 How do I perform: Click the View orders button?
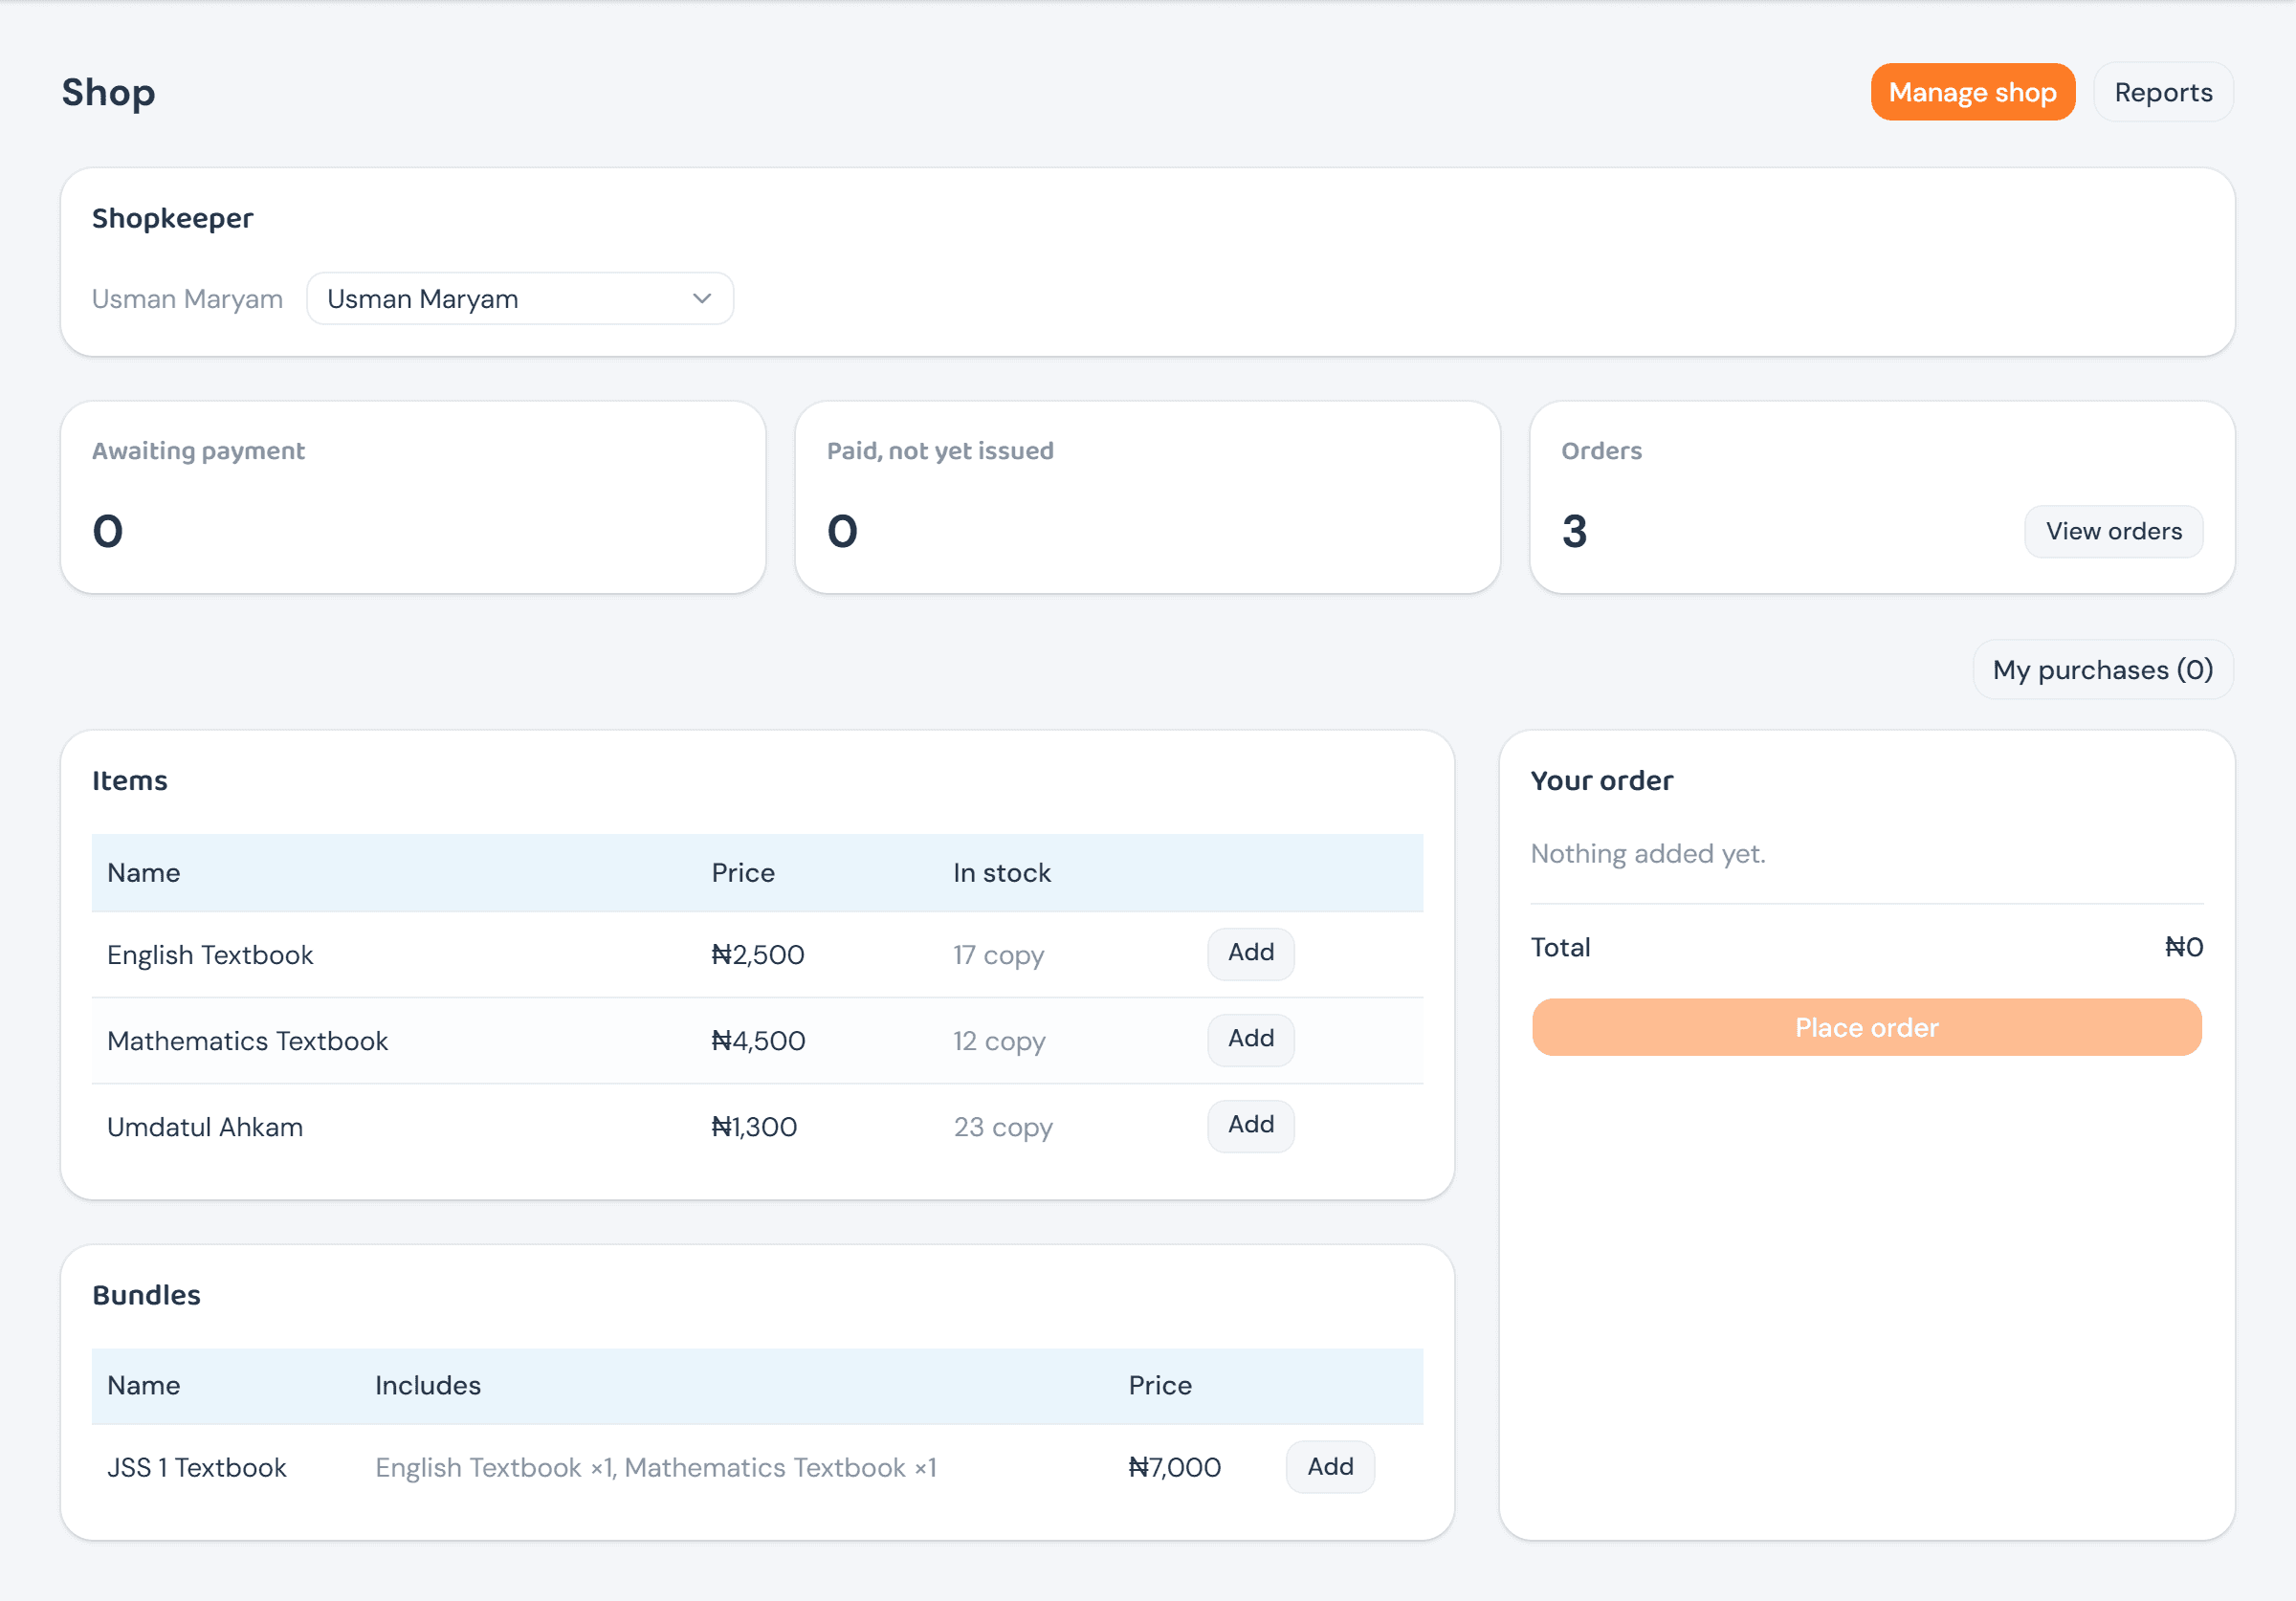click(x=2113, y=531)
